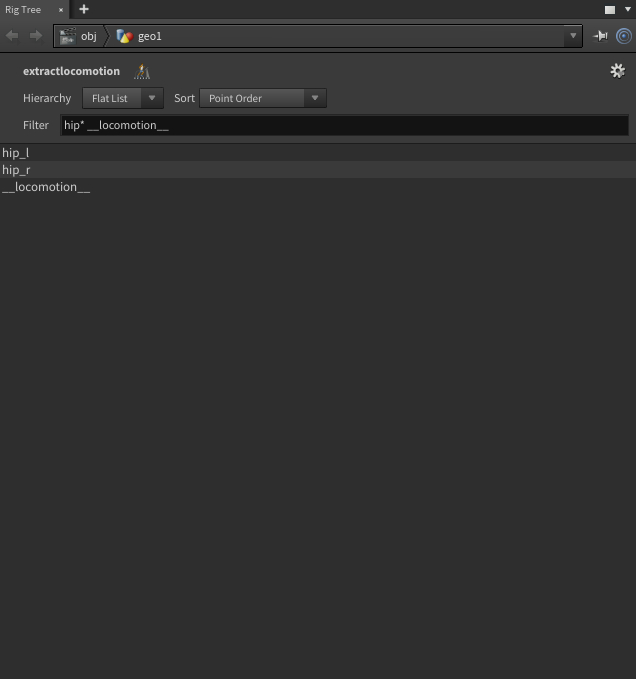Select the __locomotion__ joint entry
This screenshot has width=636, height=679.
[46, 187]
